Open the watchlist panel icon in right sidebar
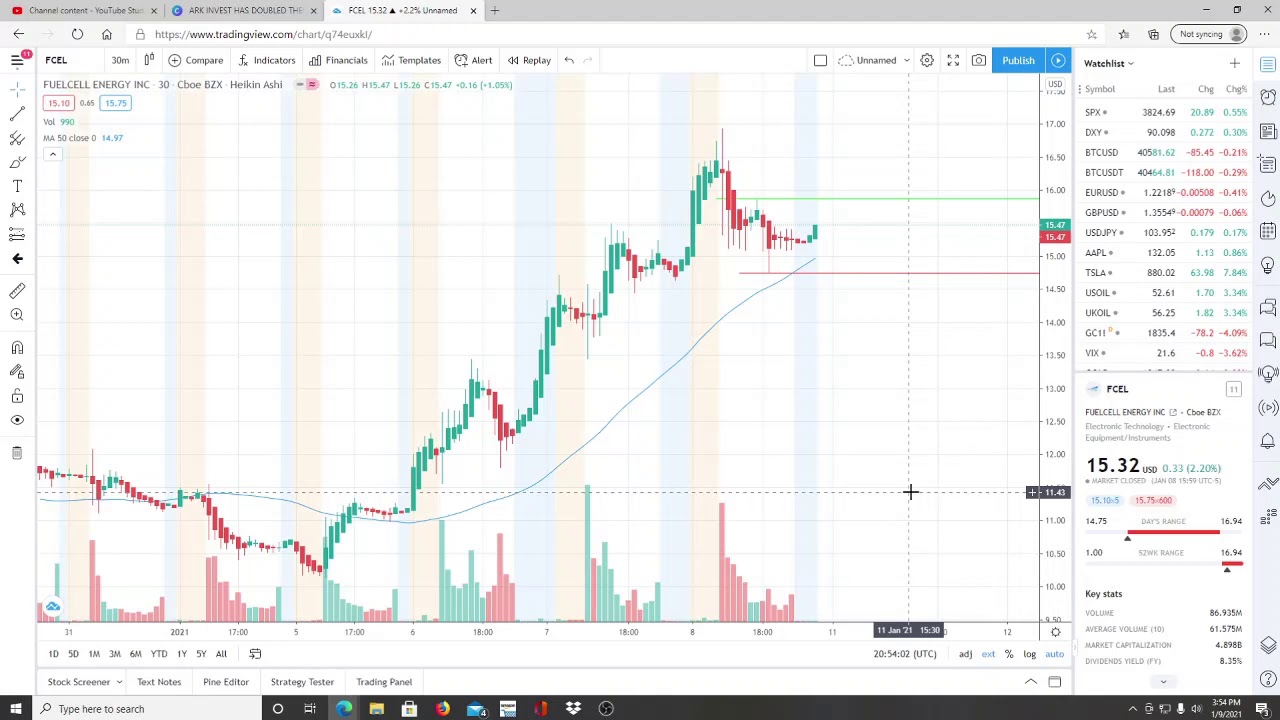Viewport: 1280px width, 720px height. point(1268,64)
